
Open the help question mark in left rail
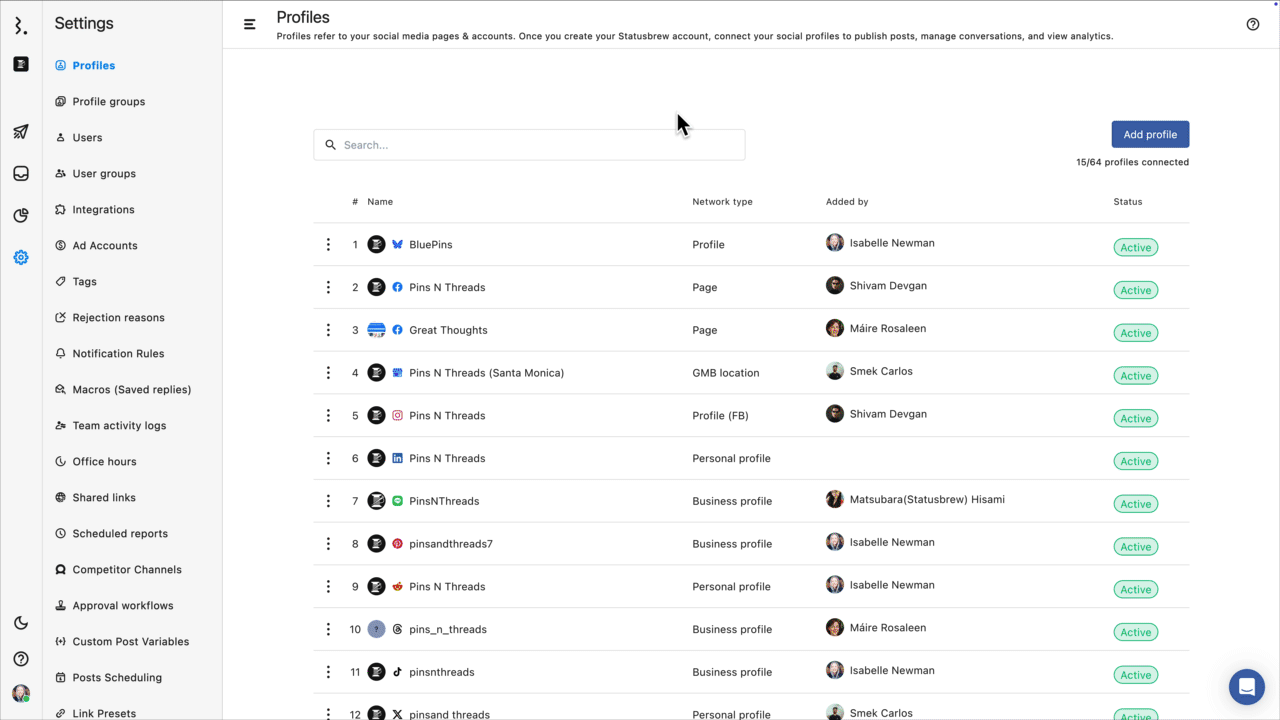pyautogui.click(x=21, y=659)
